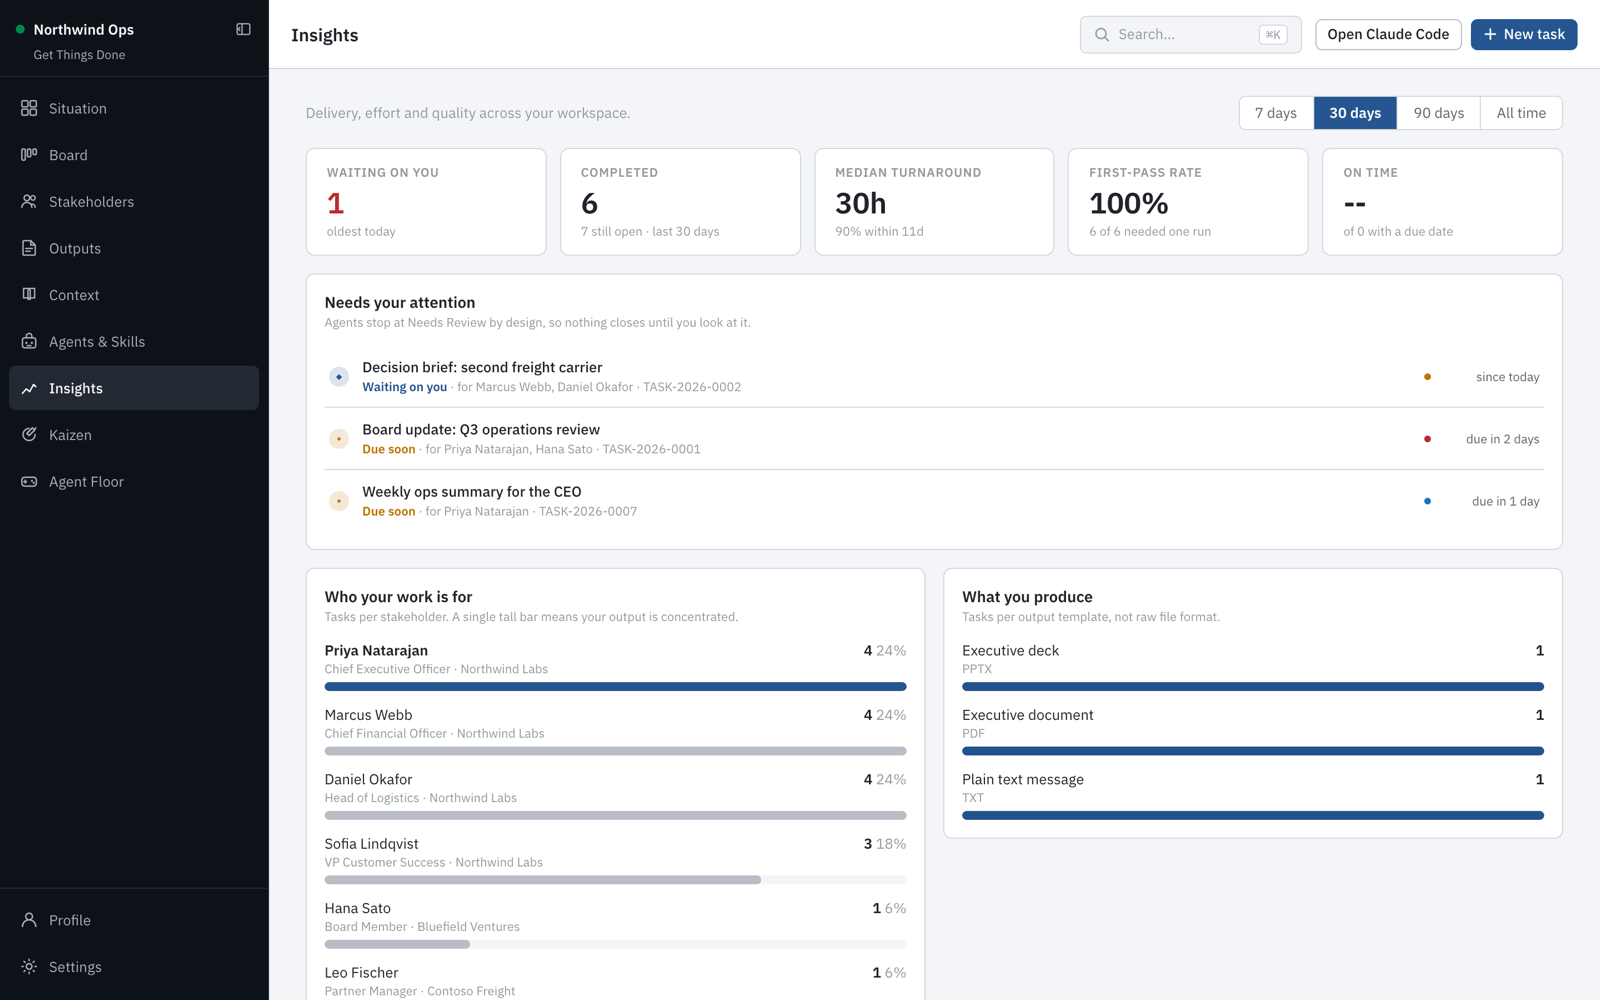Screen dimensions: 1600x1000
Task: Create a New task
Action: pyautogui.click(x=1524, y=34)
